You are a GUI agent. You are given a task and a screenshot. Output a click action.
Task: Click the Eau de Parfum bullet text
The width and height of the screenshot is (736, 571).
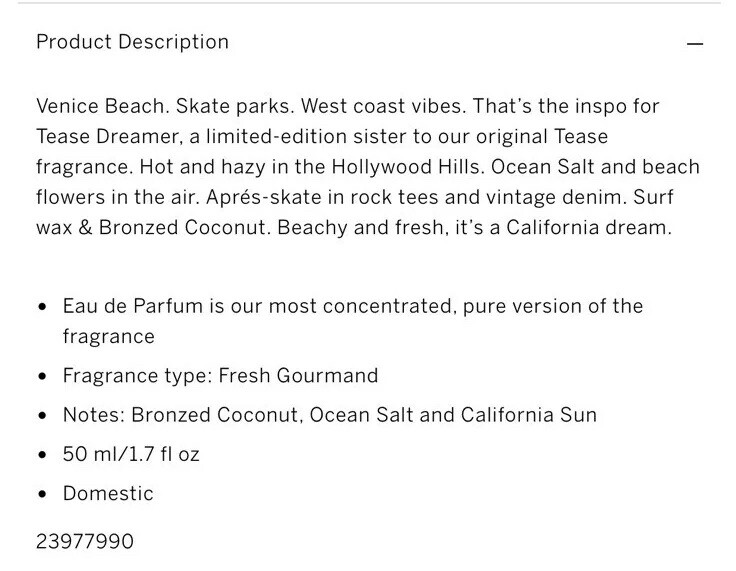[353, 321]
